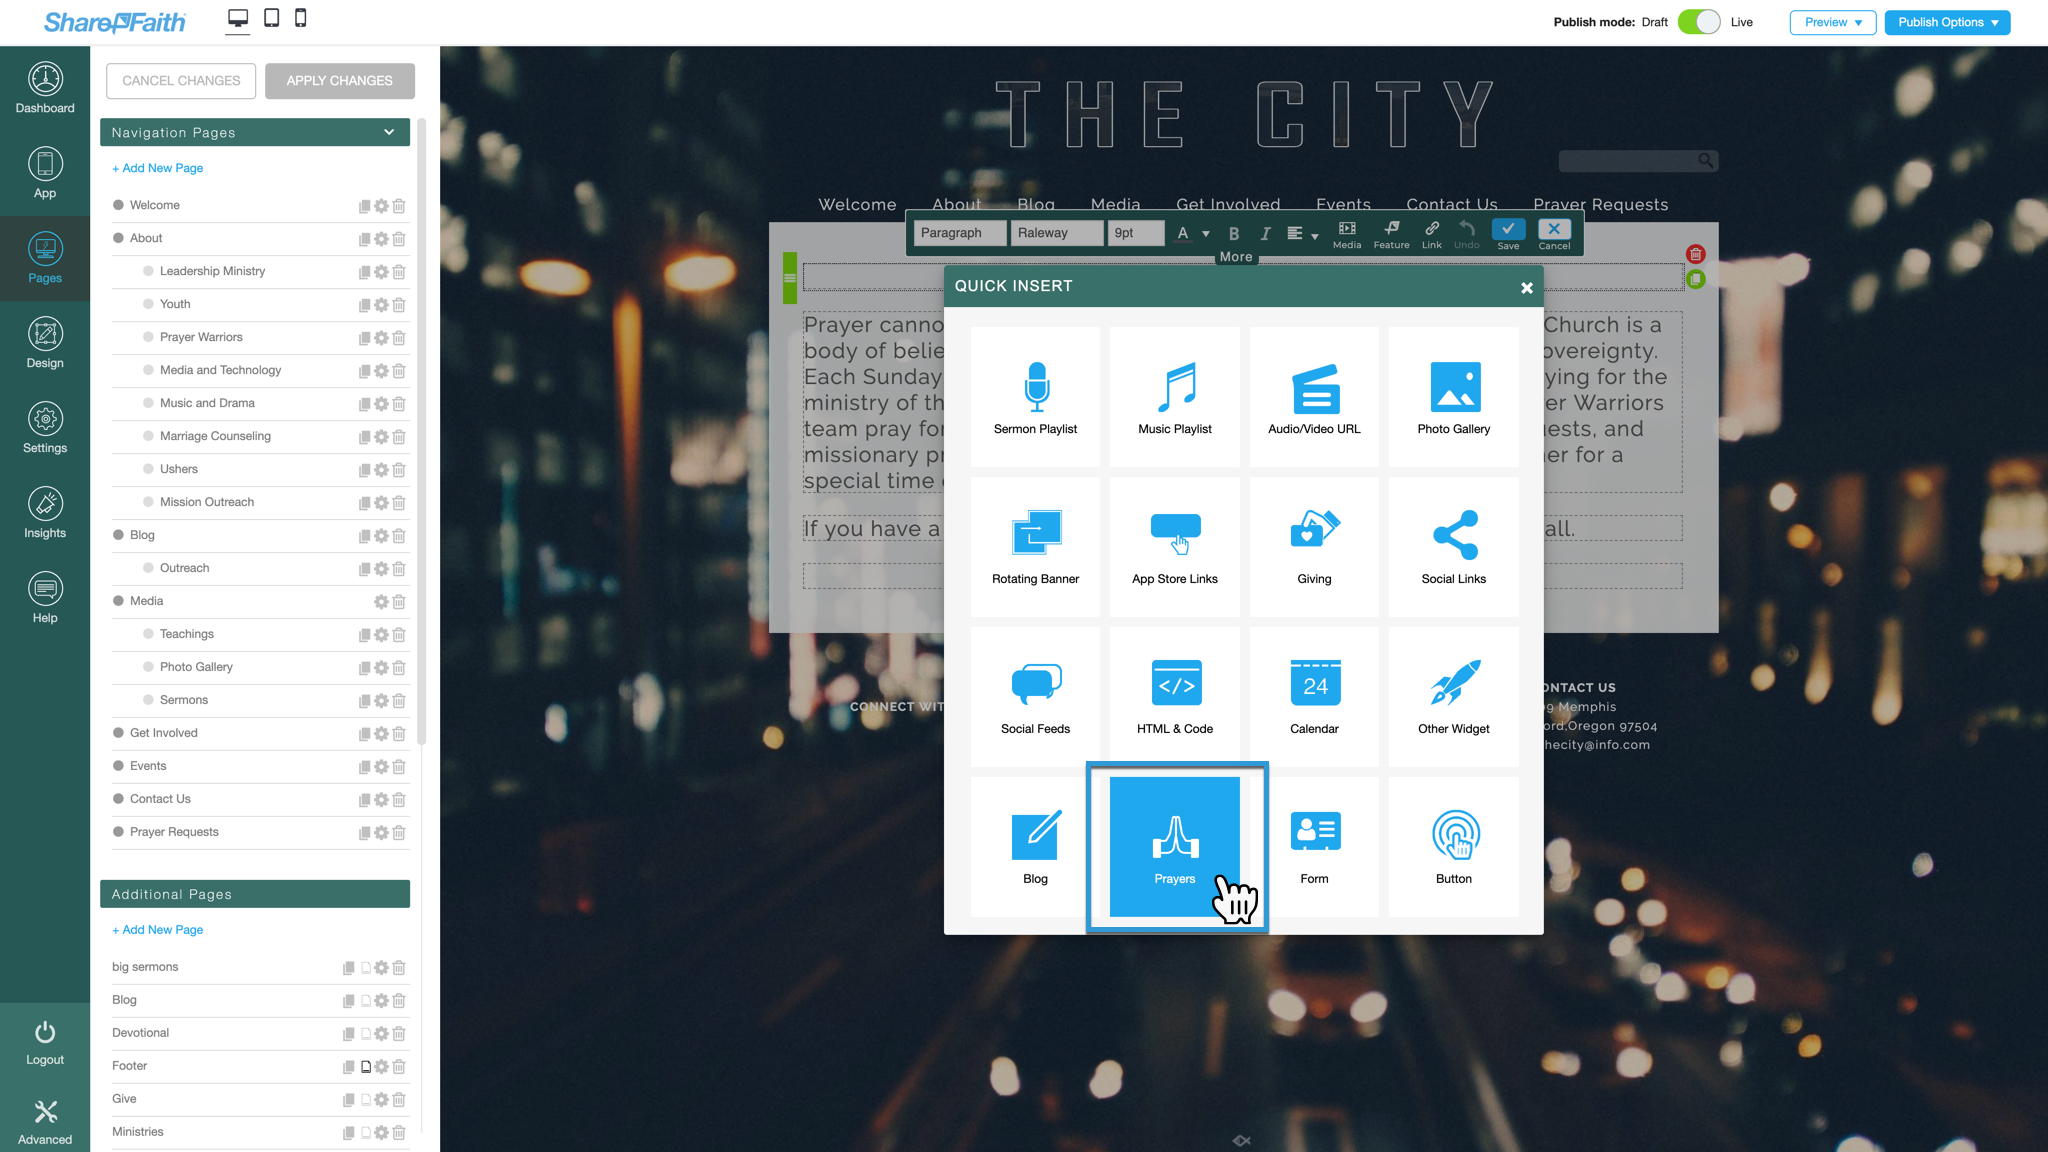The image size is (2048, 1152).
Task: Open Media tool in editor toolbar
Action: coord(1347,235)
